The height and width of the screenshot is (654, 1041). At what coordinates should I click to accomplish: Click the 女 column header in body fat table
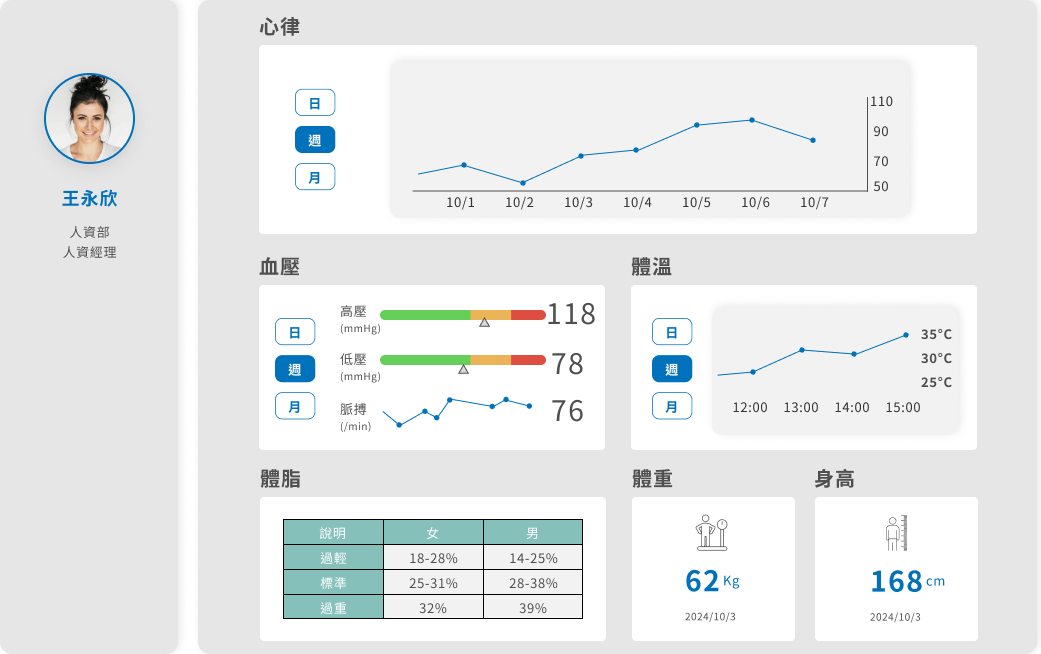tap(433, 532)
